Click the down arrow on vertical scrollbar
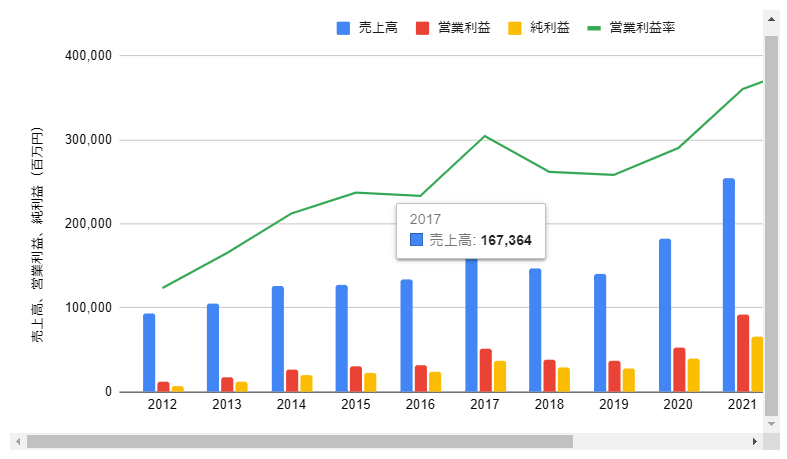Viewport: 787px width, 459px height. [771, 424]
